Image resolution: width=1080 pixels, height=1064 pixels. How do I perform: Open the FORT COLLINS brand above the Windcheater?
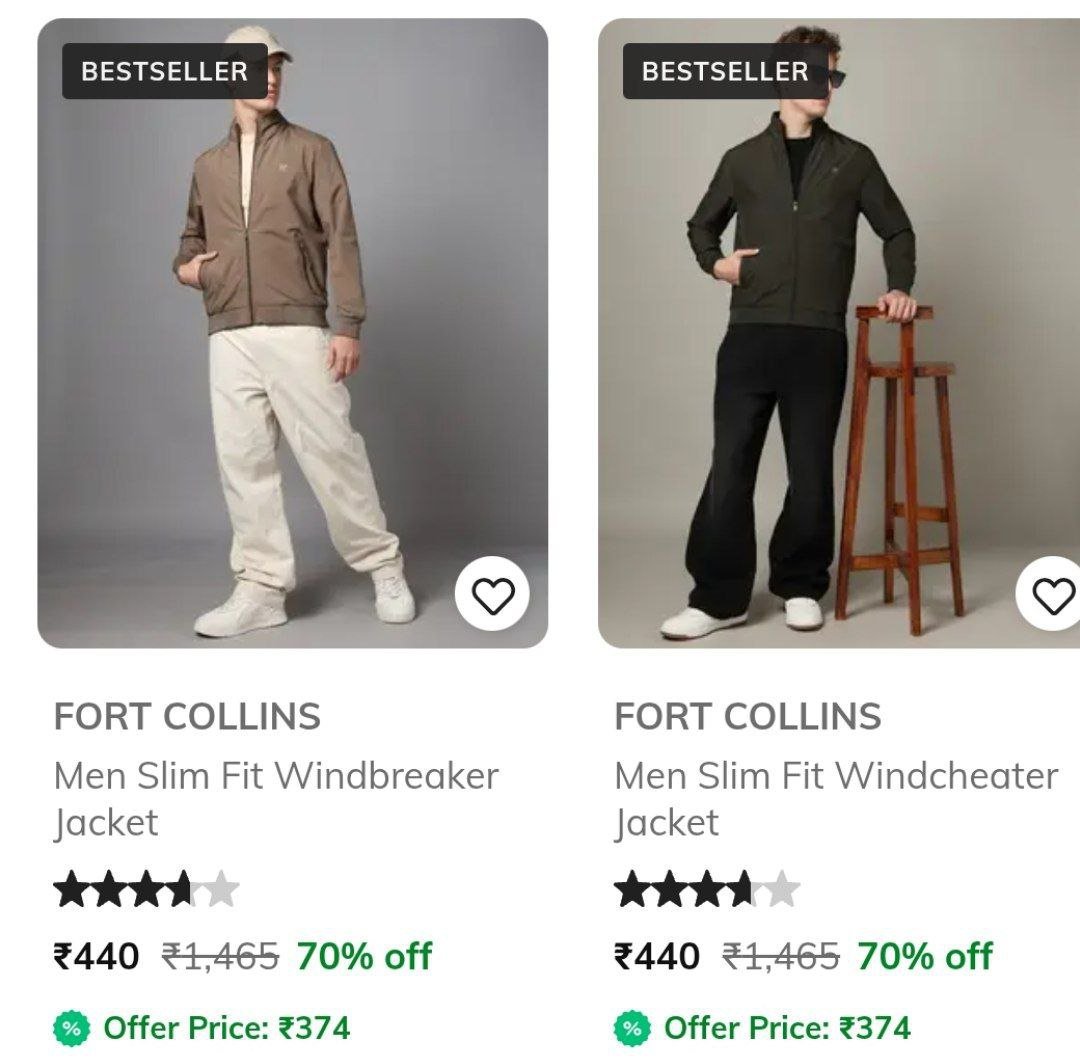pyautogui.click(x=748, y=716)
